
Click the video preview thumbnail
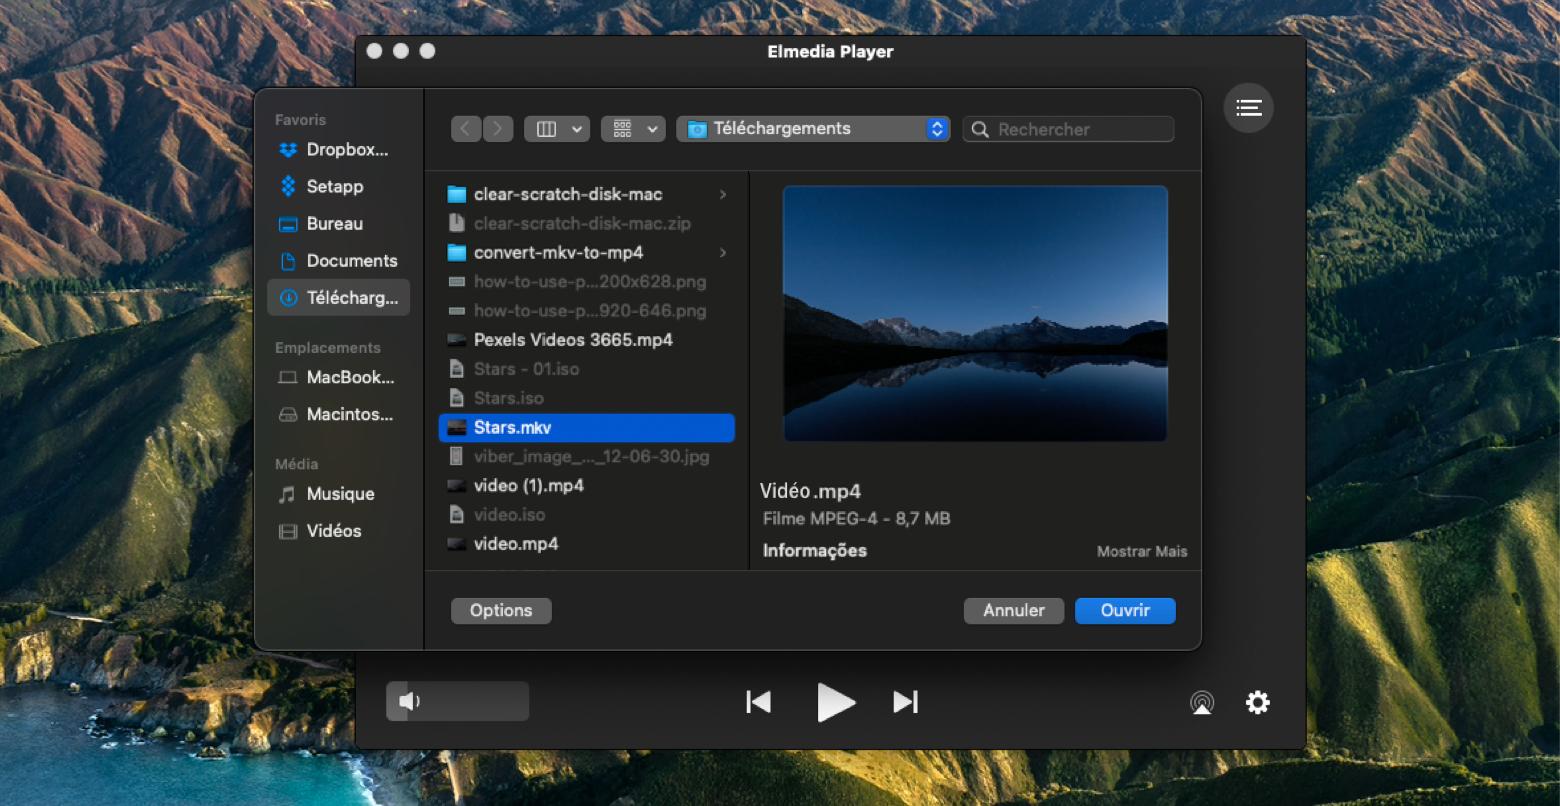975,313
